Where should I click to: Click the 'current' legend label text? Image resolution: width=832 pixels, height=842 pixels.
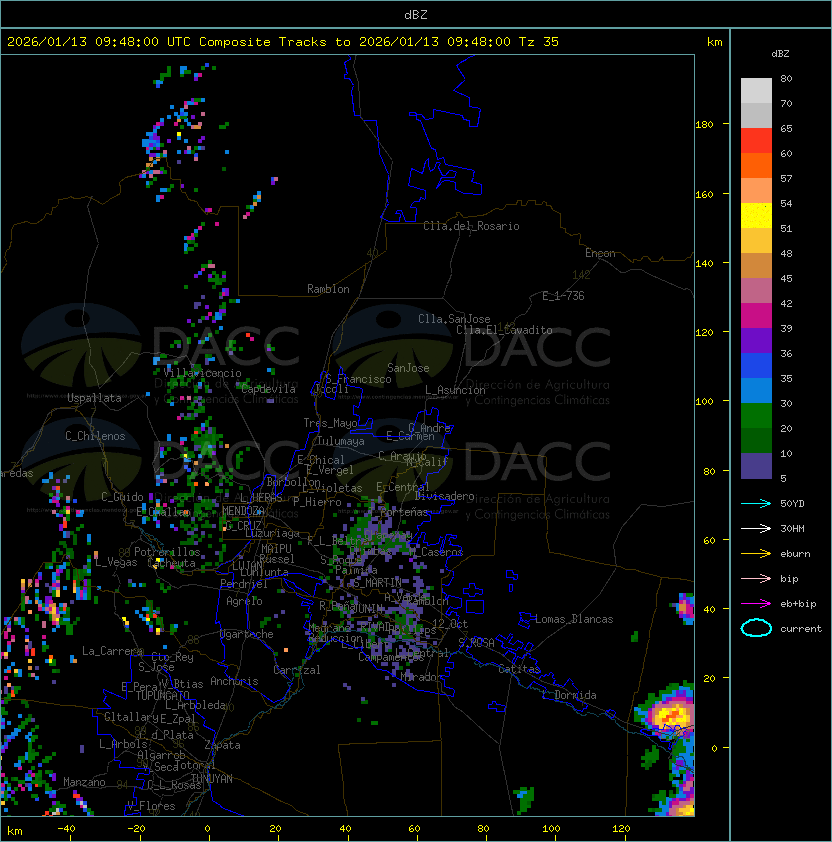point(801,628)
